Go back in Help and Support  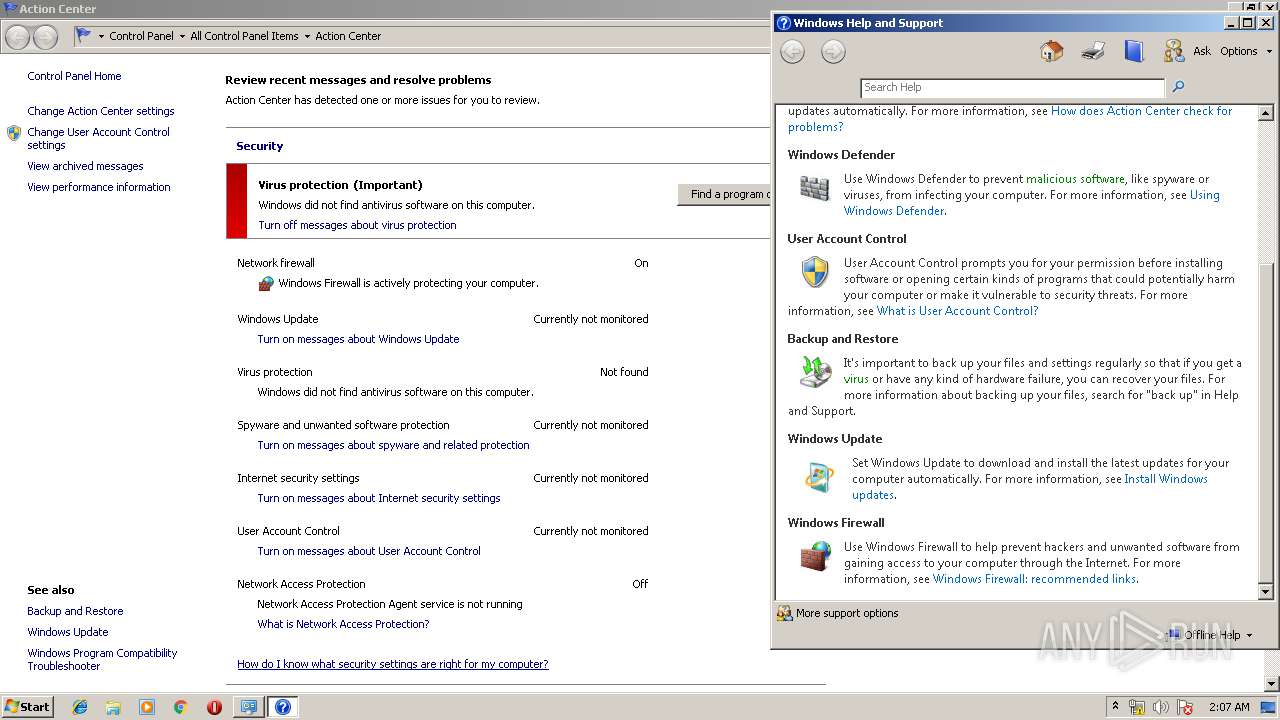(792, 52)
